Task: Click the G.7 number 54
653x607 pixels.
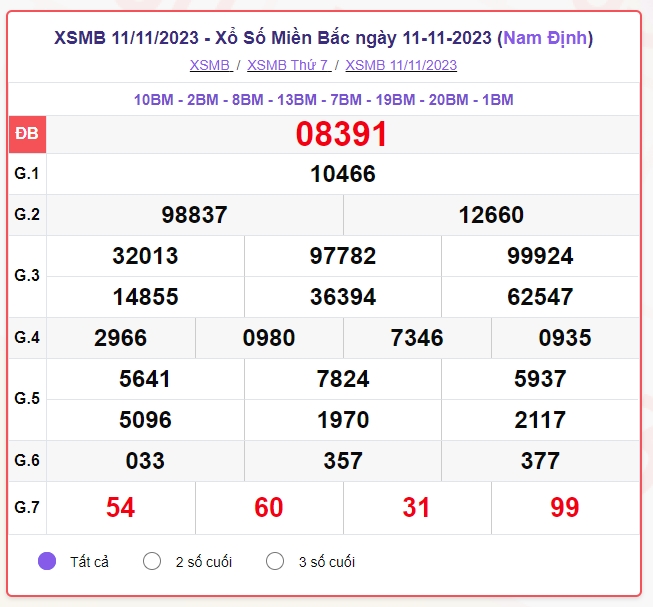Action: 120,507
